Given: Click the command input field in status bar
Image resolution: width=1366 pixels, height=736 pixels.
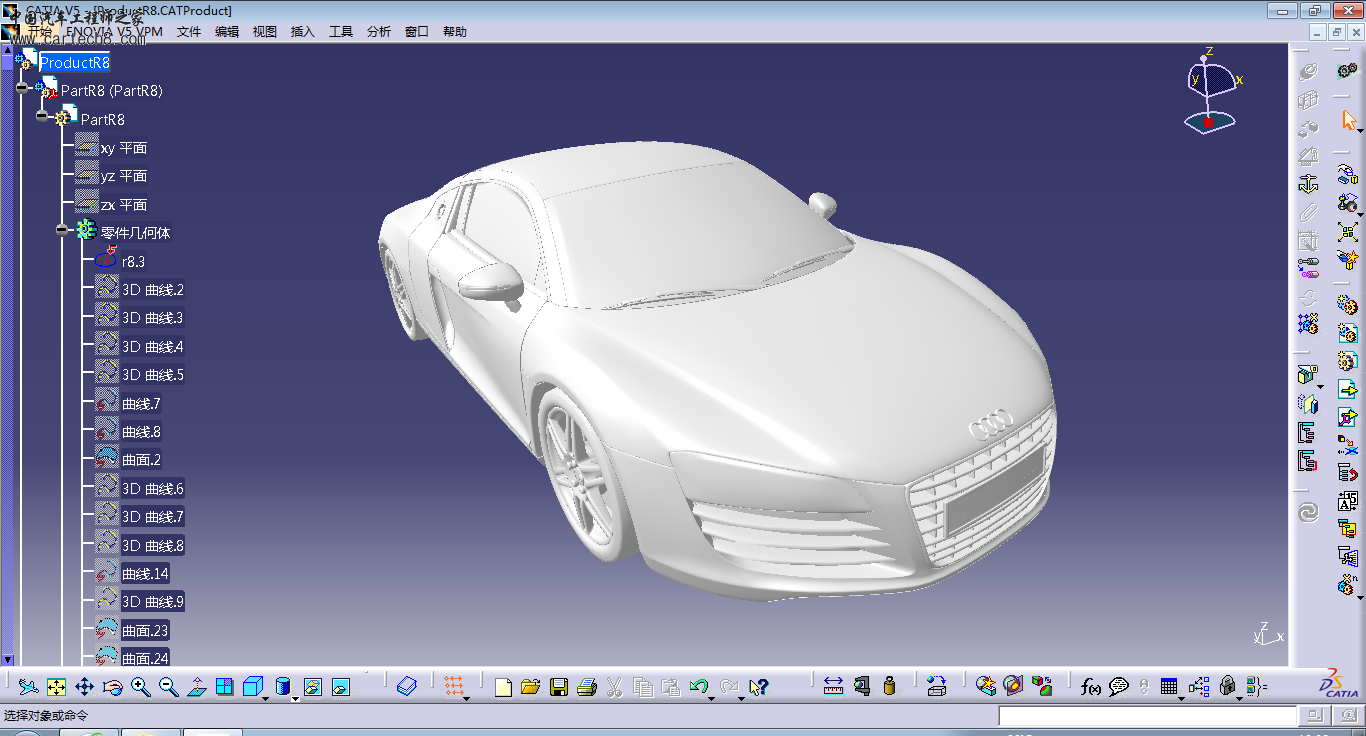Looking at the screenshot, I should (1147, 716).
